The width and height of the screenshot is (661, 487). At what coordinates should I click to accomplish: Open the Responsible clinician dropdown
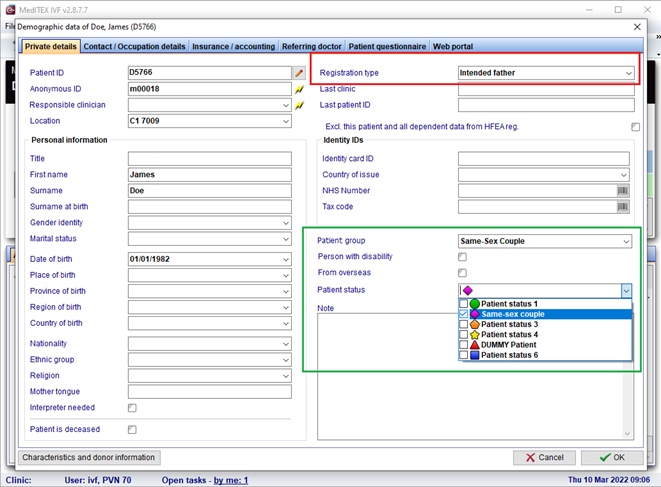click(x=286, y=105)
